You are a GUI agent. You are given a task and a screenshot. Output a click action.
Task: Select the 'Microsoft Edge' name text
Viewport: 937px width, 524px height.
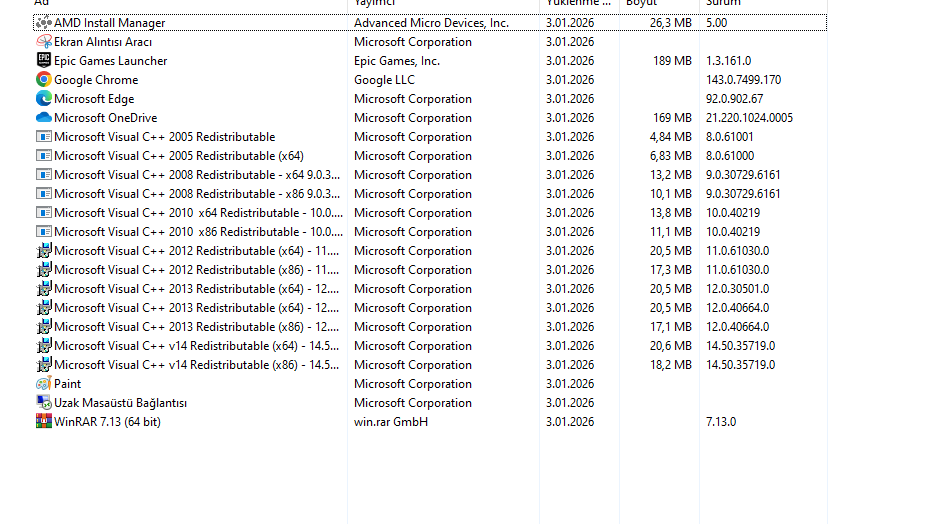[x=94, y=99]
